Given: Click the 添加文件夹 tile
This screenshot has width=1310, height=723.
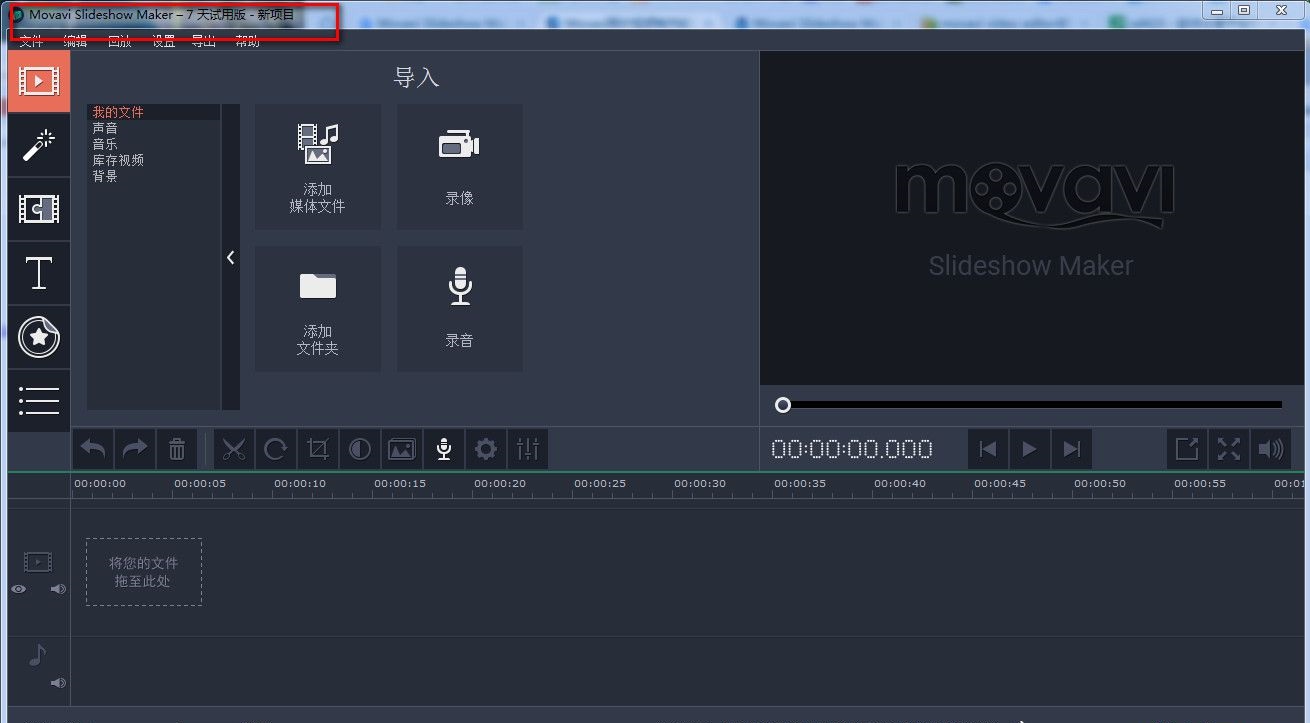Looking at the screenshot, I should [318, 309].
